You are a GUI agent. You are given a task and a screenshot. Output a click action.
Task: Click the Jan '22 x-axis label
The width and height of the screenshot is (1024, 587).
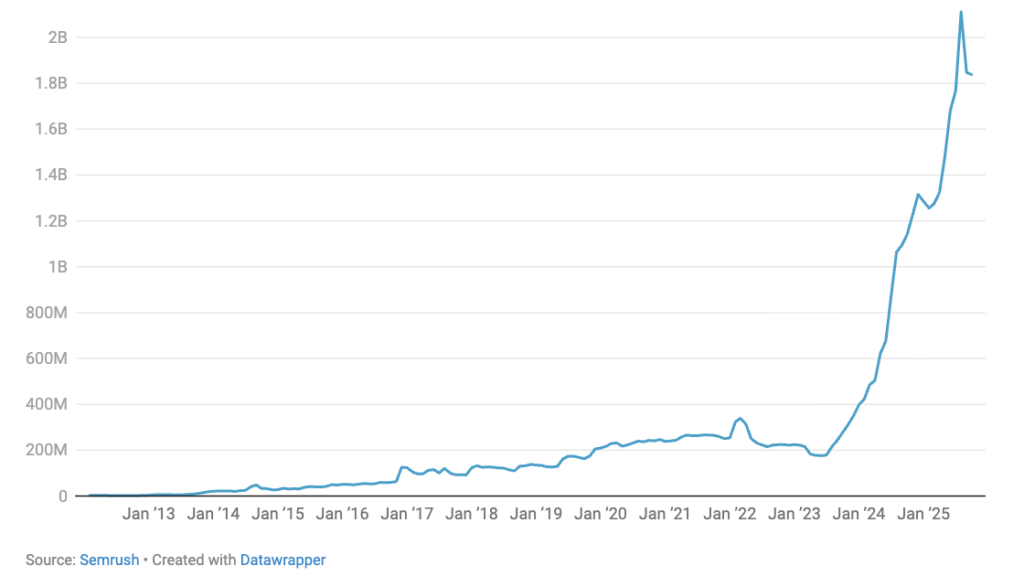click(731, 514)
